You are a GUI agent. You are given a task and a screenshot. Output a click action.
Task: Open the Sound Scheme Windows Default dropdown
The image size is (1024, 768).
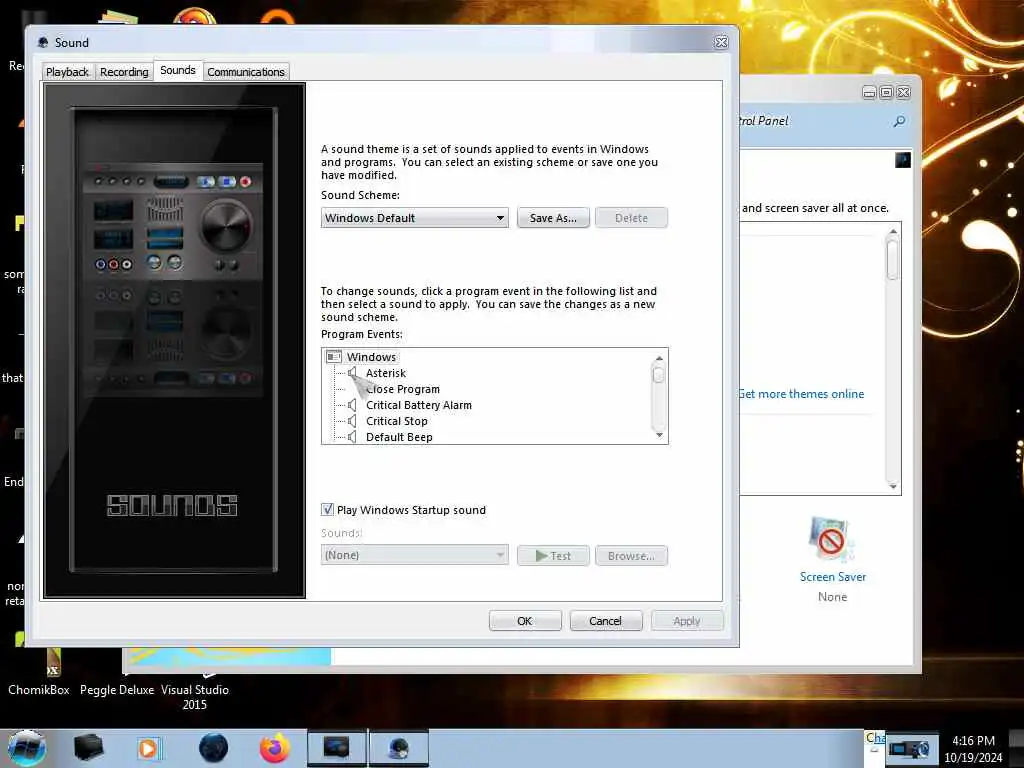coord(415,218)
